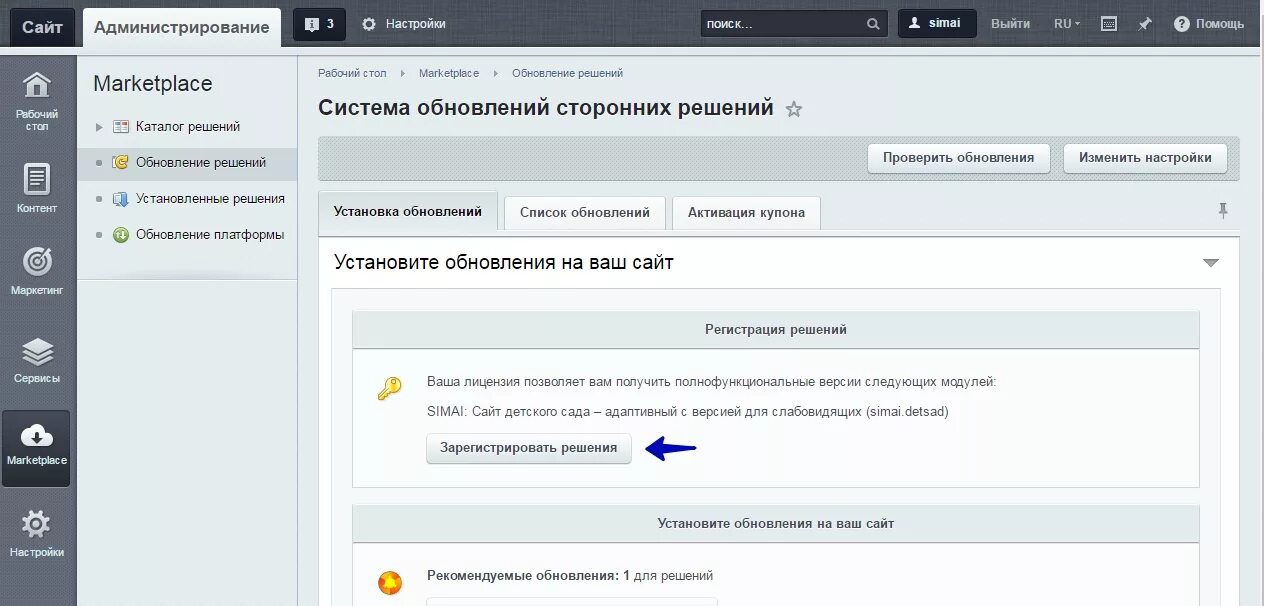Screen dimensions: 1264x606
Task: Open the Marketplace sidebar section
Action: tap(37, 447)
